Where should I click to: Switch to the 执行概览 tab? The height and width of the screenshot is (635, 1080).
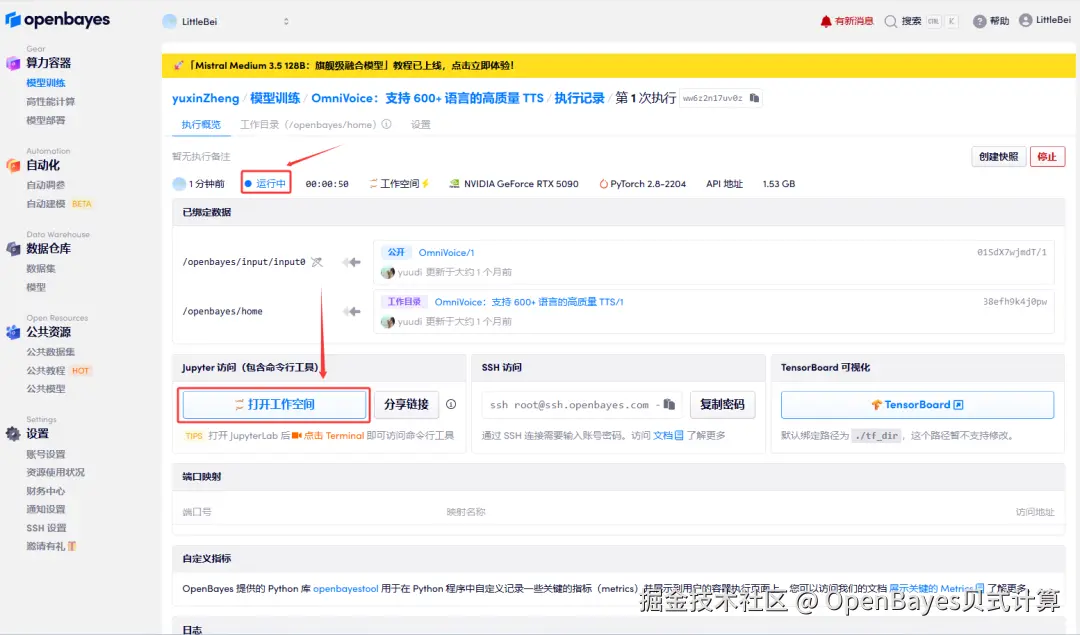pyautogui.click(x=201, y=125)
